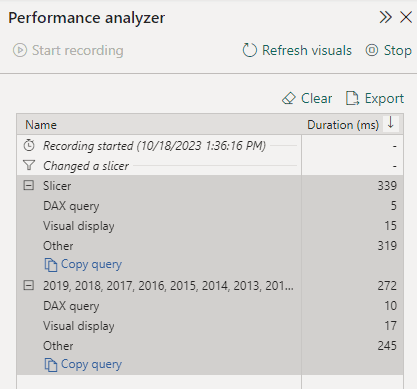This screenshot has width=417, height=389.
Task: Click the Export file icon
Action: 352,98
